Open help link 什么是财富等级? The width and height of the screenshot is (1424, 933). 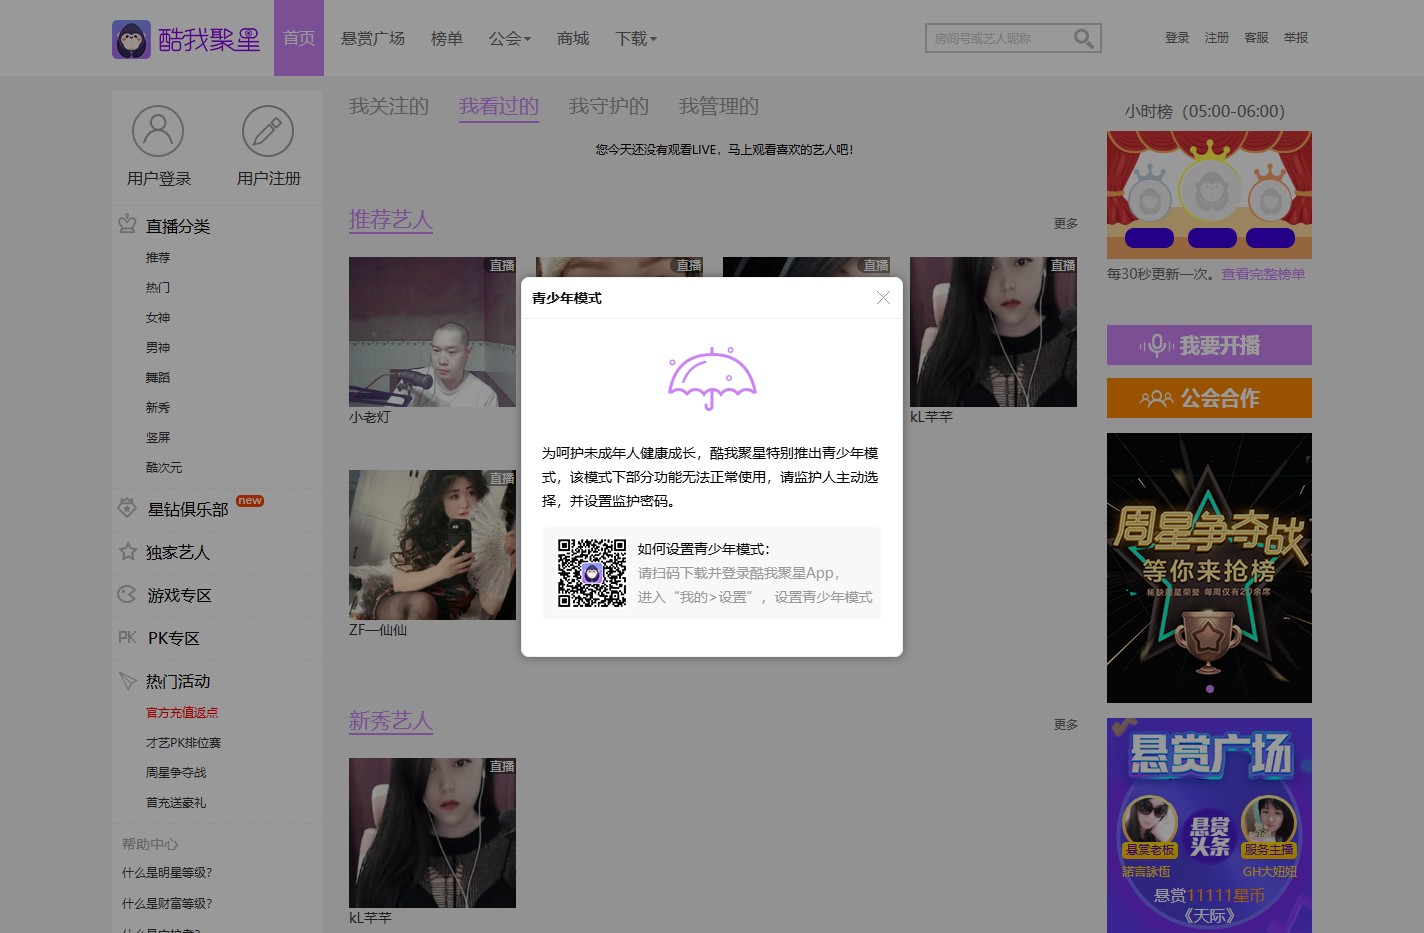tap(167, 903)
